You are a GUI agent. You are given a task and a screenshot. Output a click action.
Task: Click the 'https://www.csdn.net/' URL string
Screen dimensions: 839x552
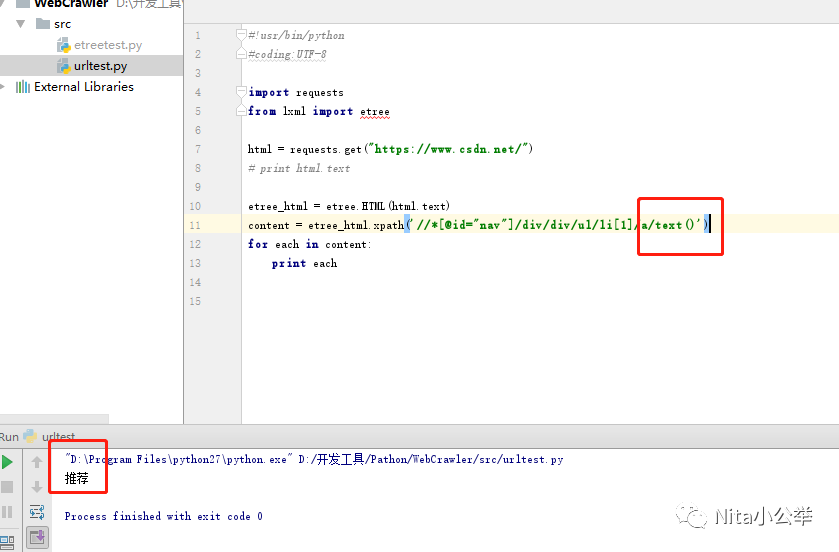(448, 149)
